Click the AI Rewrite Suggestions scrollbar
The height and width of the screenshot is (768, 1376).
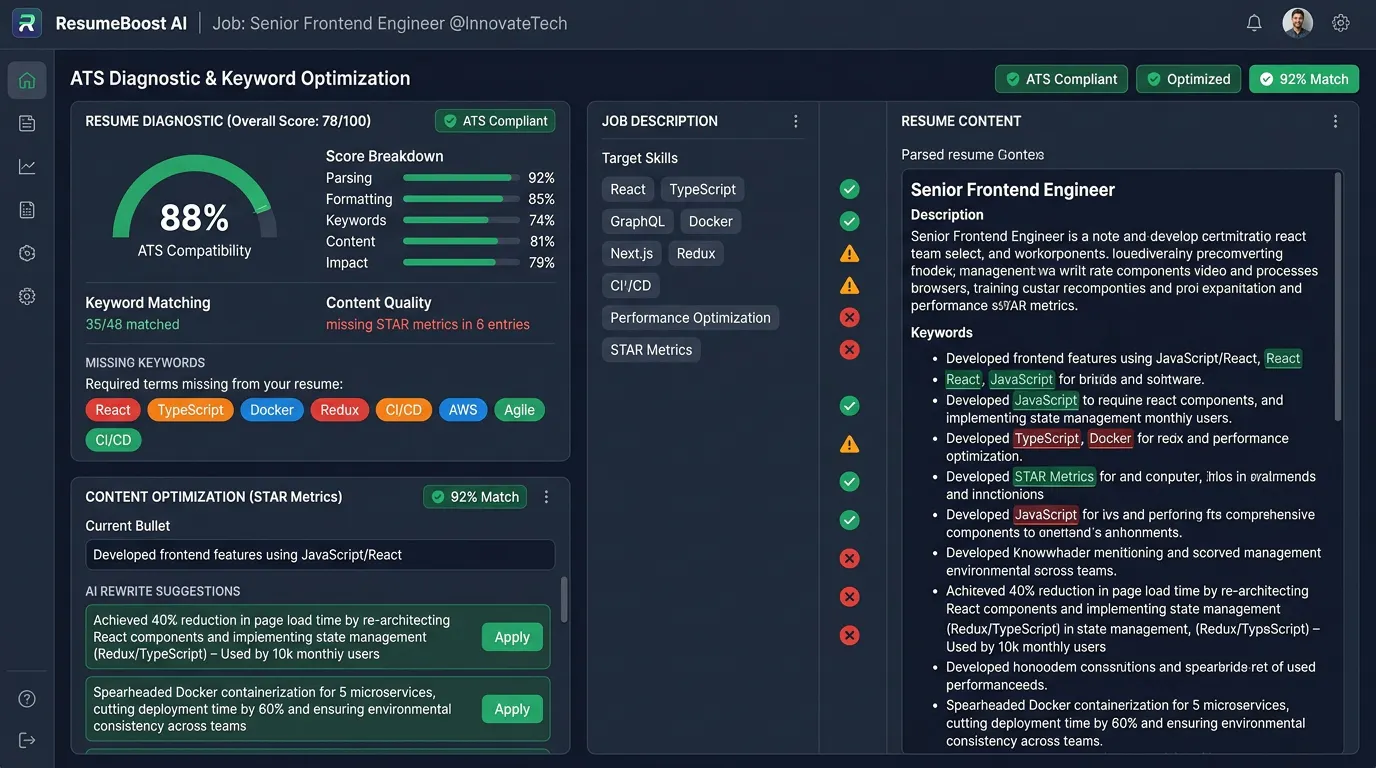564,598
